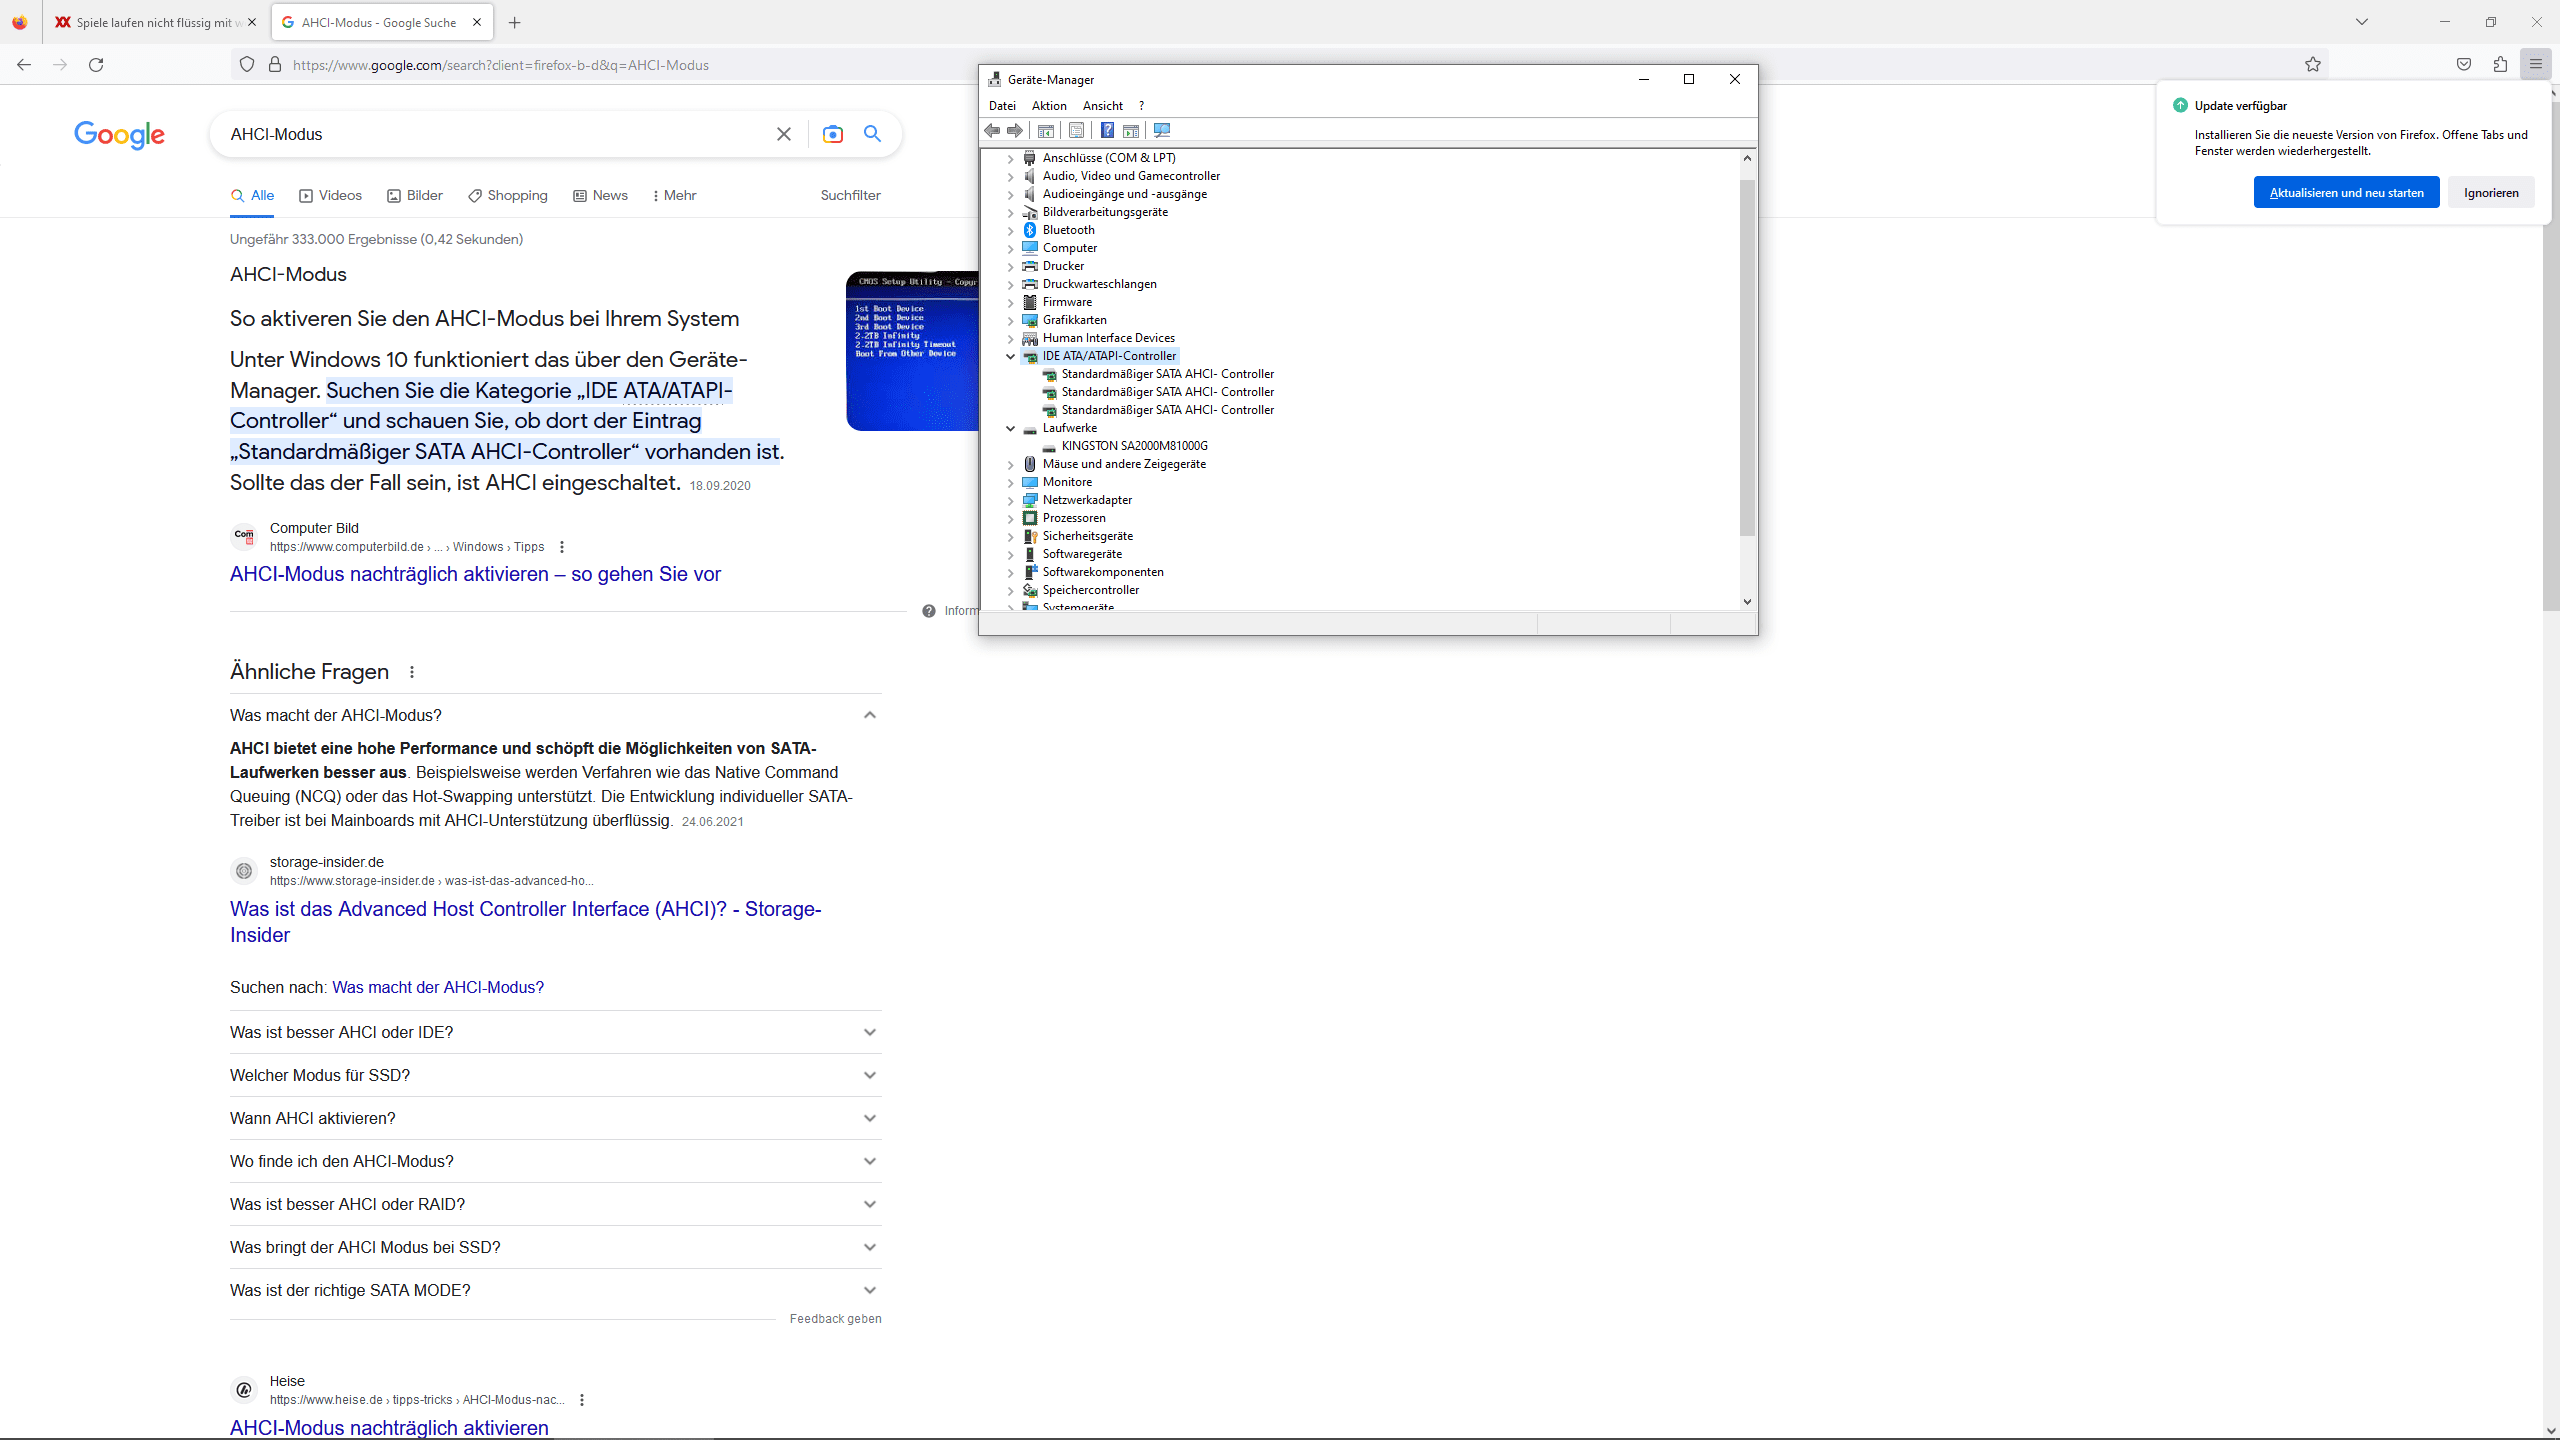Click Aktualisieren und neu starten button
Image resolution: width=2560 pixels, height=1440 pixels.
point(2346,193)
